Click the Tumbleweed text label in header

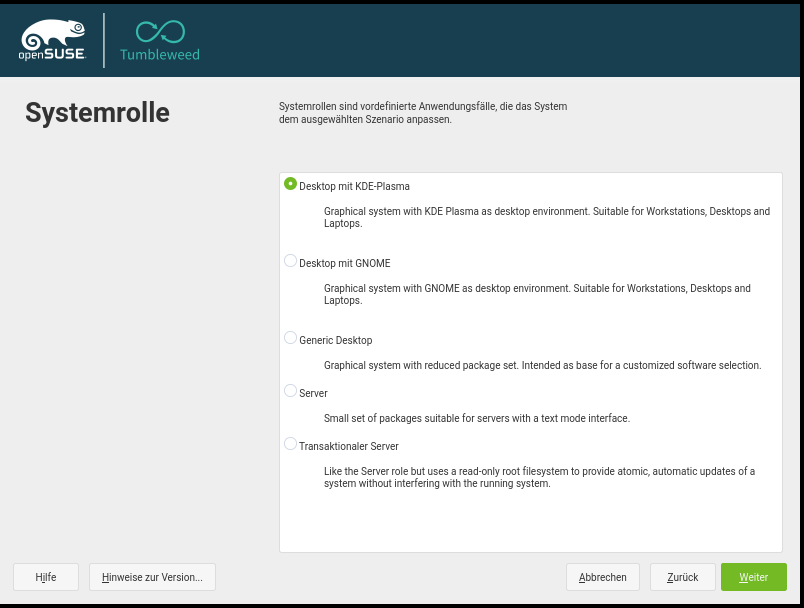click(x=160, y=55)
